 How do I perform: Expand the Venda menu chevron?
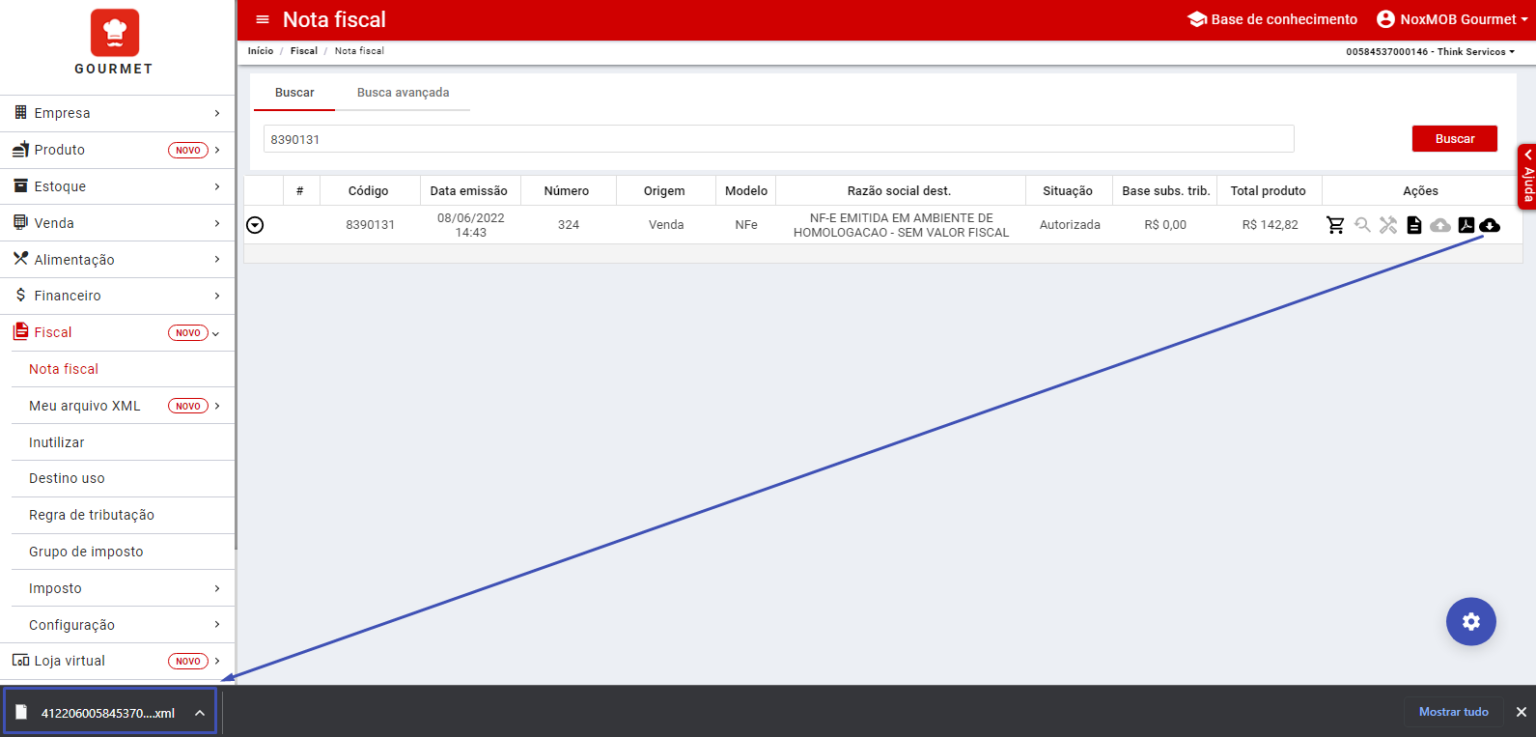point(217,222)
